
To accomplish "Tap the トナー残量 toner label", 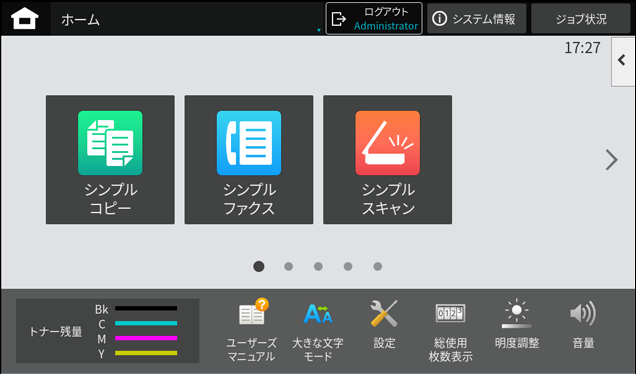I will pyautogui.click(x=56, y=331).
